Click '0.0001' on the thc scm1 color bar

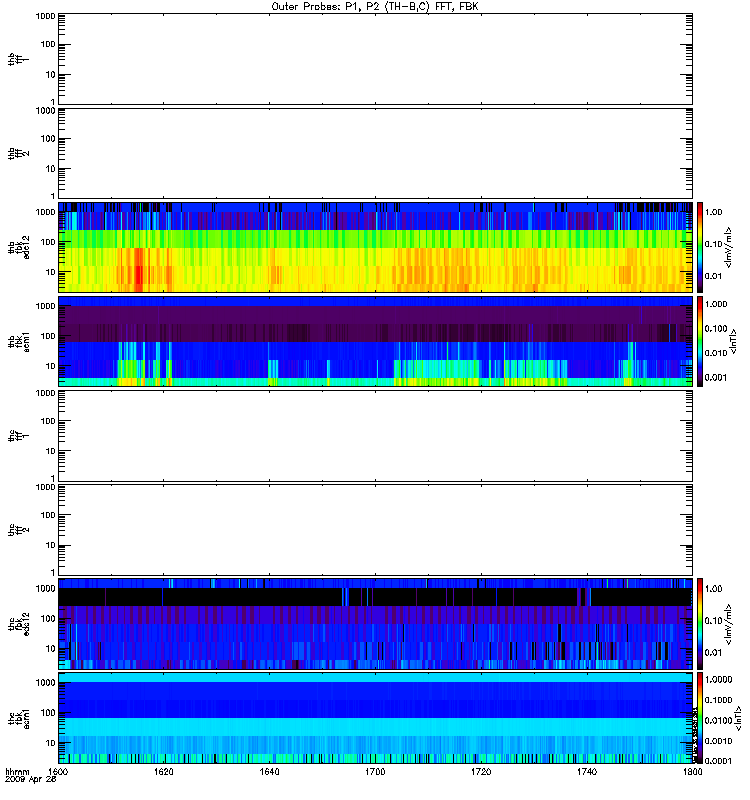click(x=718, y=761)
